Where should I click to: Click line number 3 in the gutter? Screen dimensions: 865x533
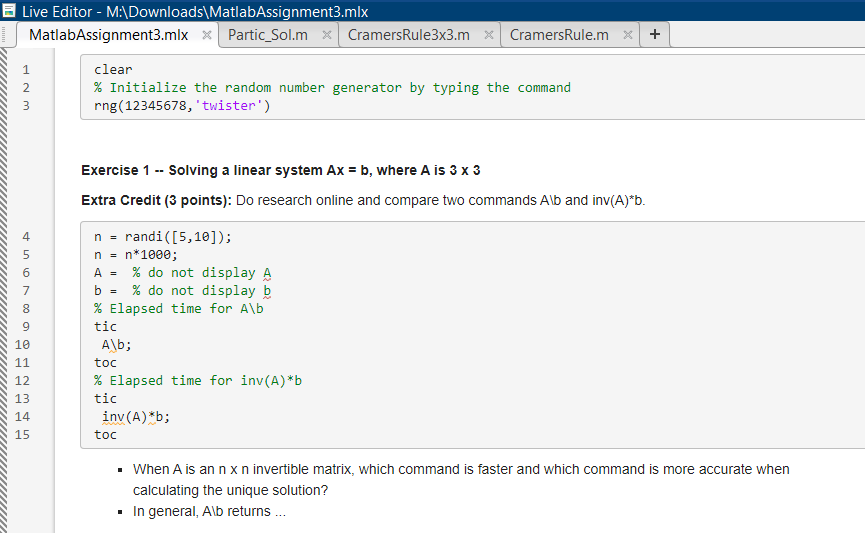[26, 106]
